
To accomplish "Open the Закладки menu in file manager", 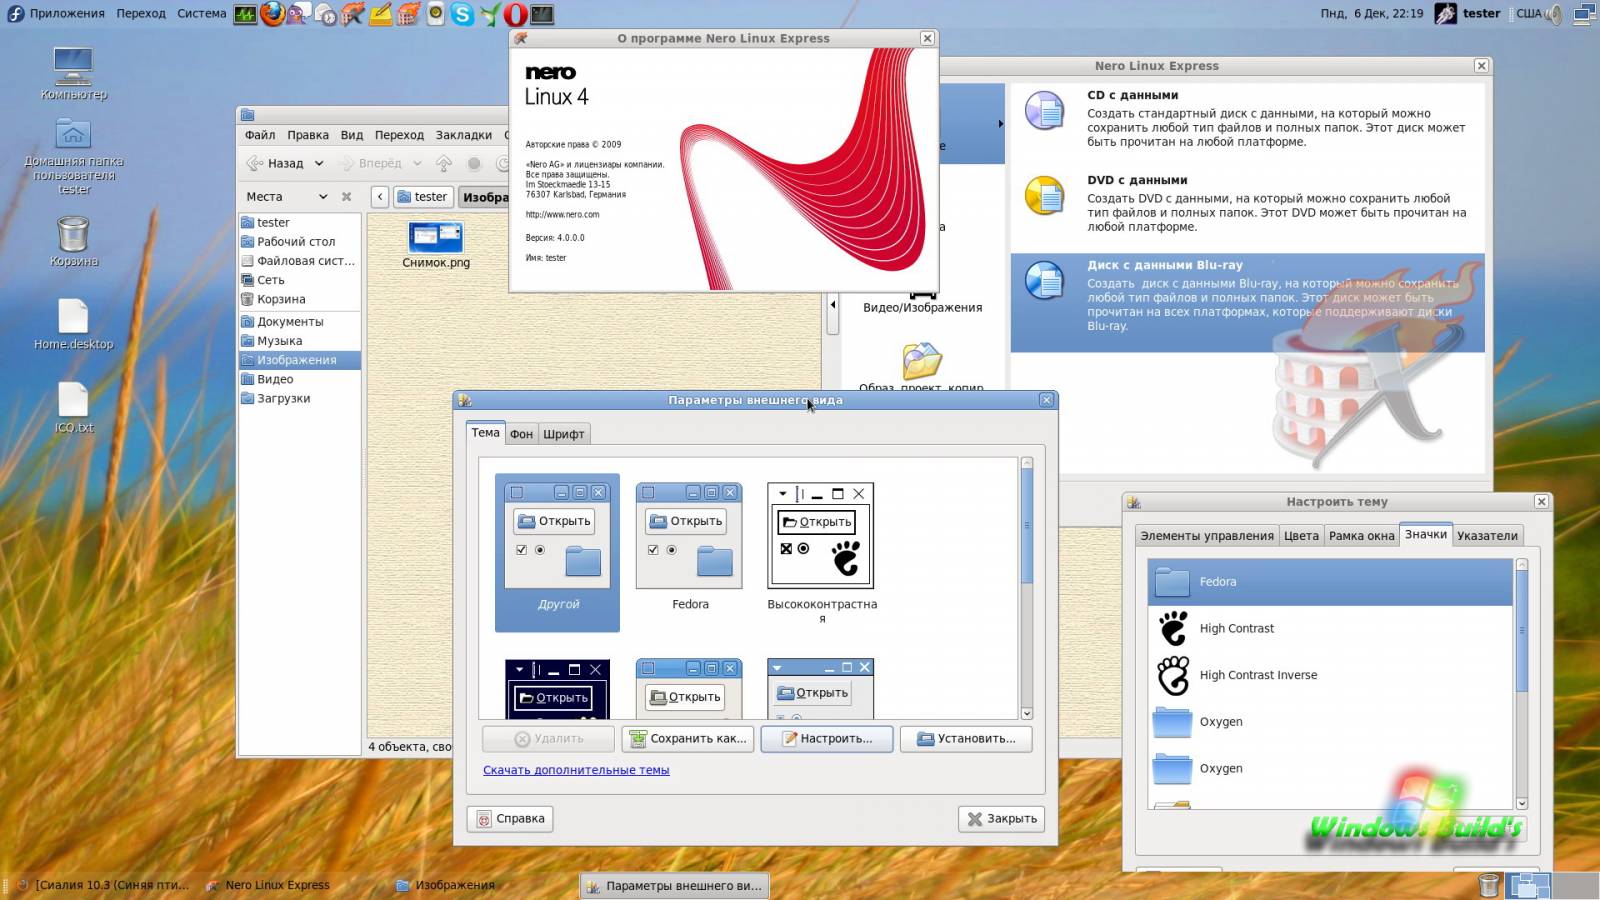I will click(x=464, y=135).
